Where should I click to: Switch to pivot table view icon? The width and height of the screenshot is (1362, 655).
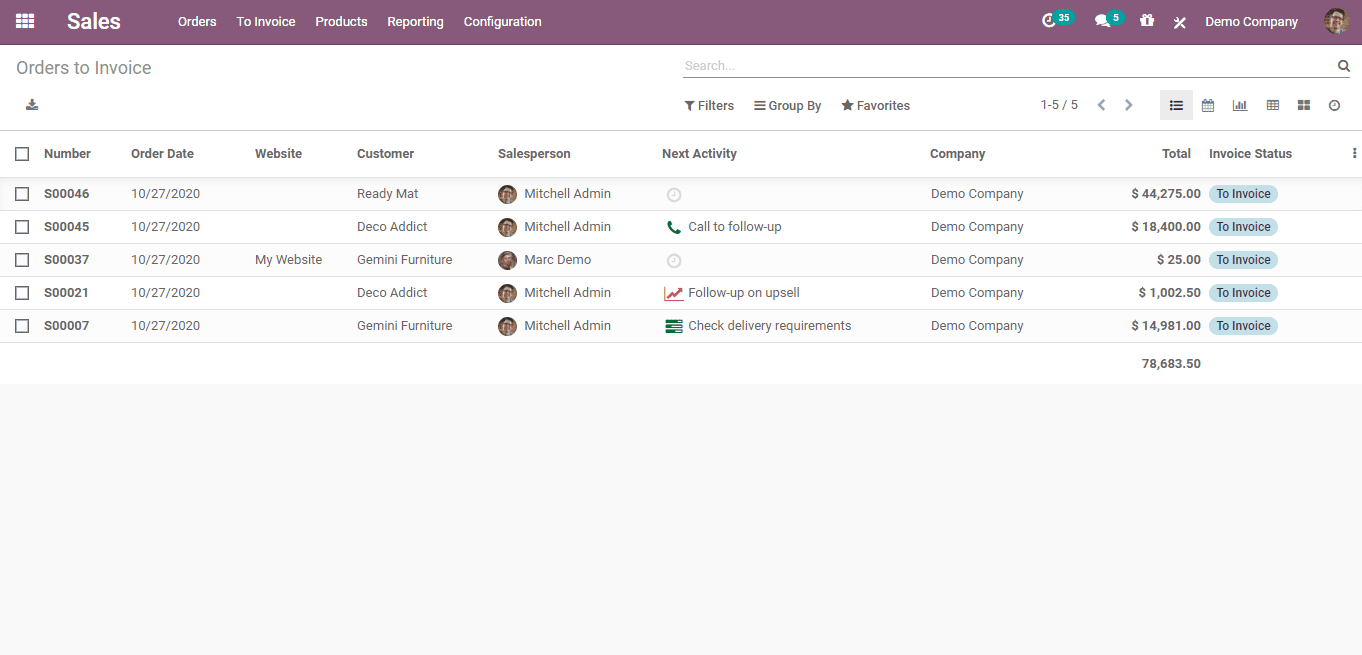click(1272, 105)
